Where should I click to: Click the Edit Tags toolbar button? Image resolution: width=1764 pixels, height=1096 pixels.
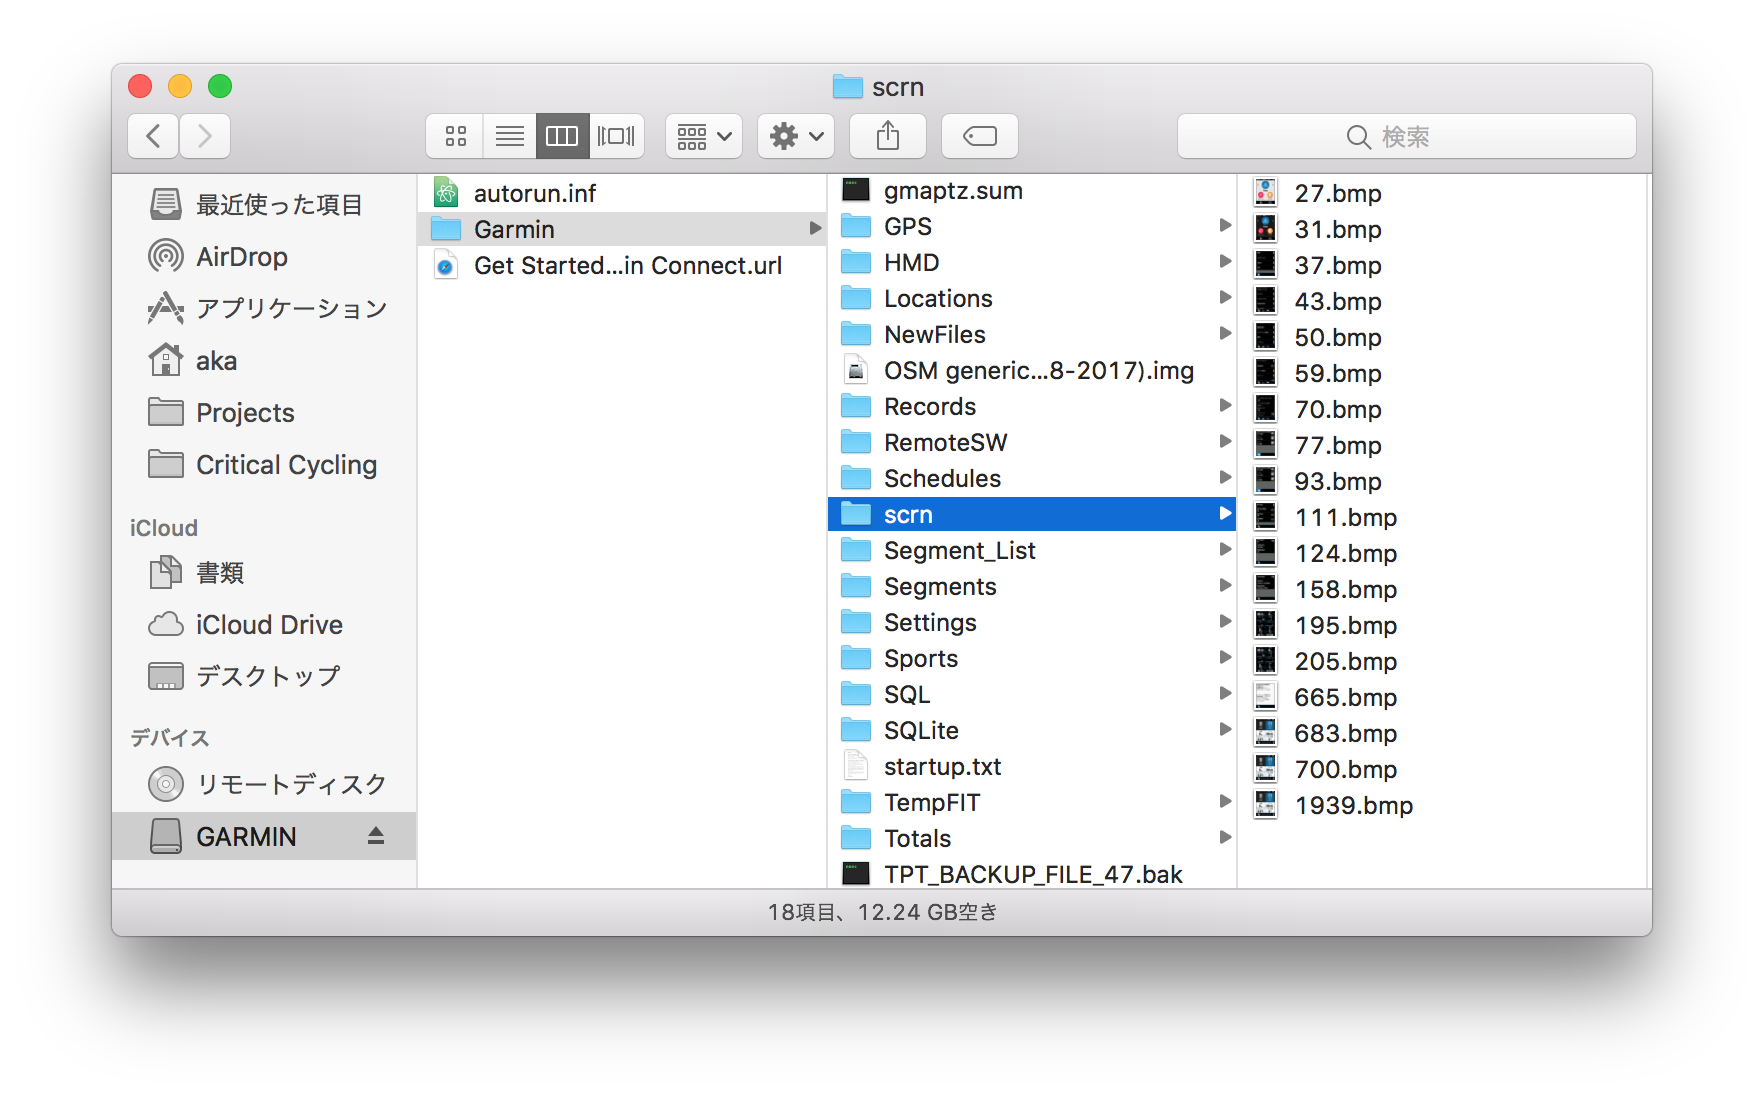click(979, 136)
